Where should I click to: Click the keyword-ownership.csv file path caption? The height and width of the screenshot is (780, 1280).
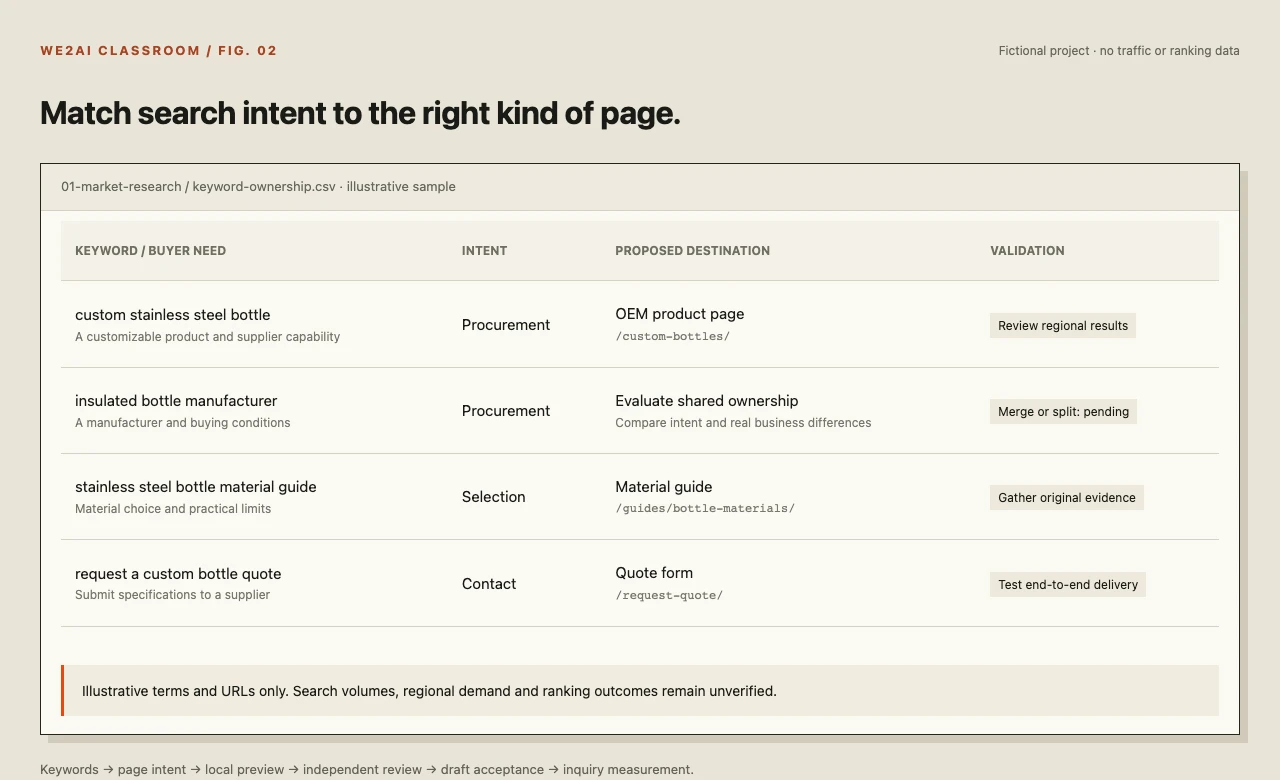click(258, 187)
